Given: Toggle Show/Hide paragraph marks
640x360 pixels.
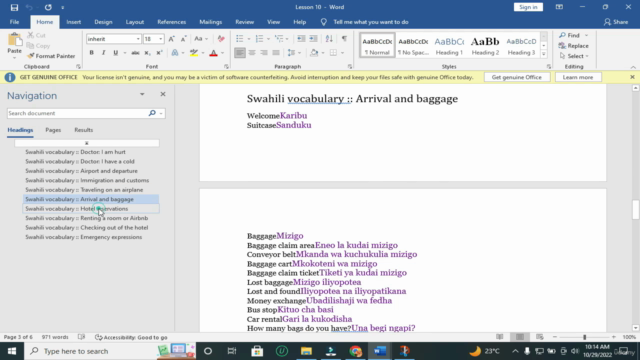Looking at the screenshot, I should click(344, 39).
